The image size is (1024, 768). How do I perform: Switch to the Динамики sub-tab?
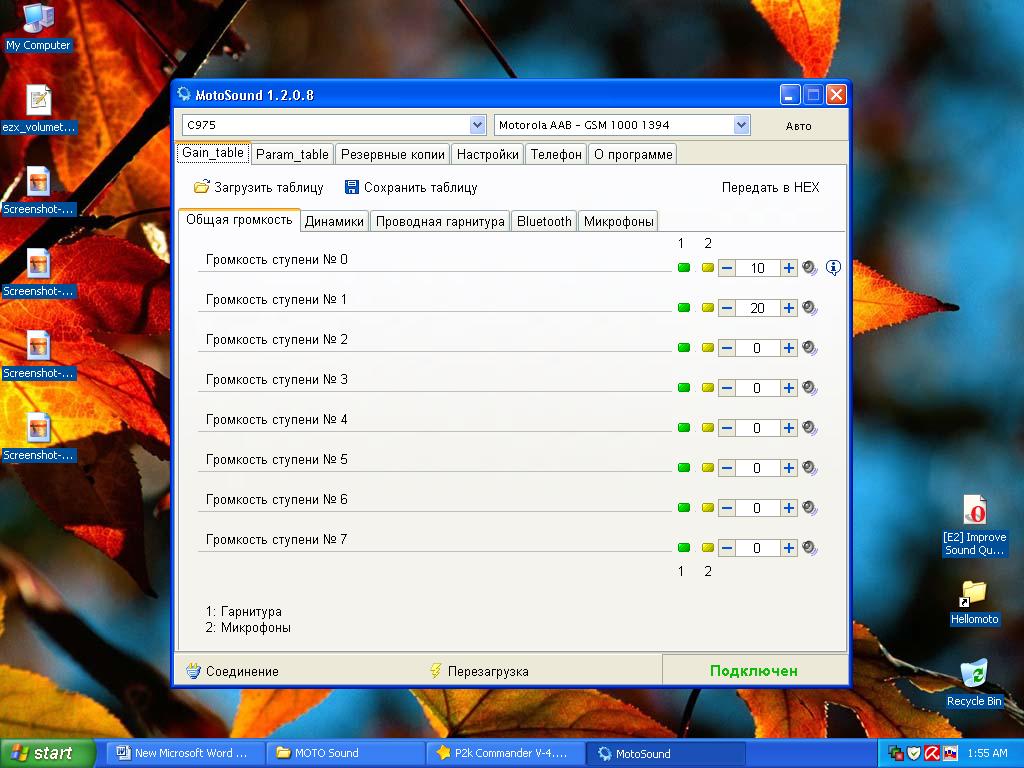(334, 221)
